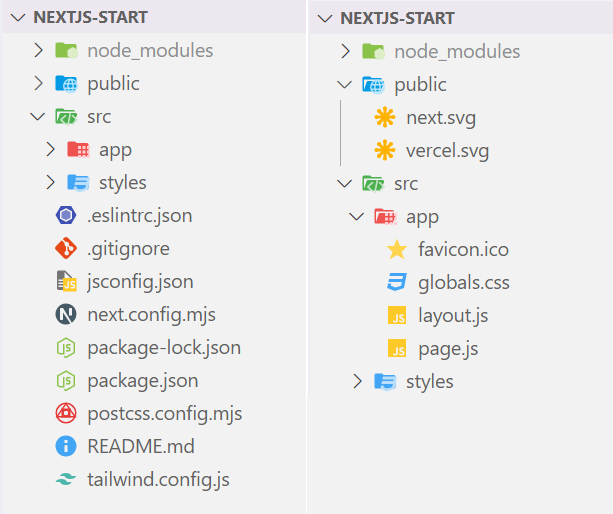
Task: Click the open public folder icon in right panel
Action: 373,84
